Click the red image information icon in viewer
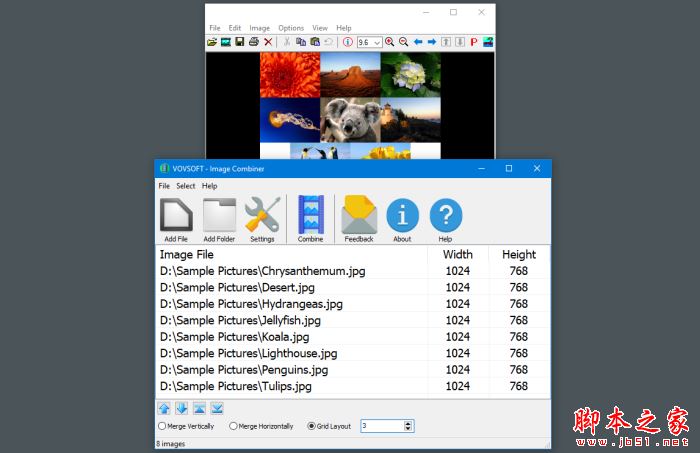This screenshot has width=700, height=453. coord(348,42)
